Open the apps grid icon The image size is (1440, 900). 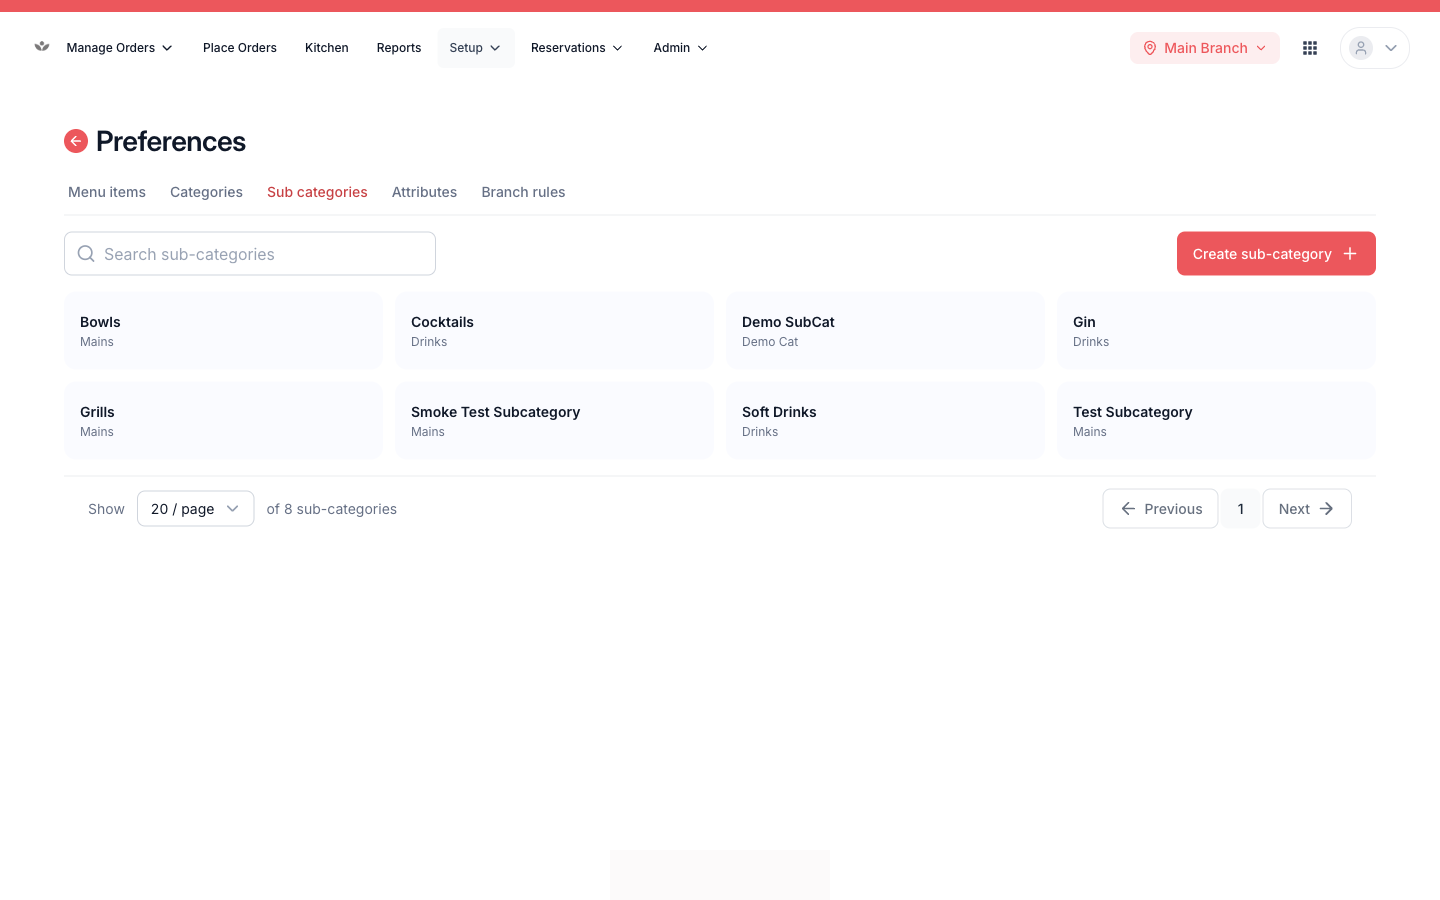(1310, 48)
